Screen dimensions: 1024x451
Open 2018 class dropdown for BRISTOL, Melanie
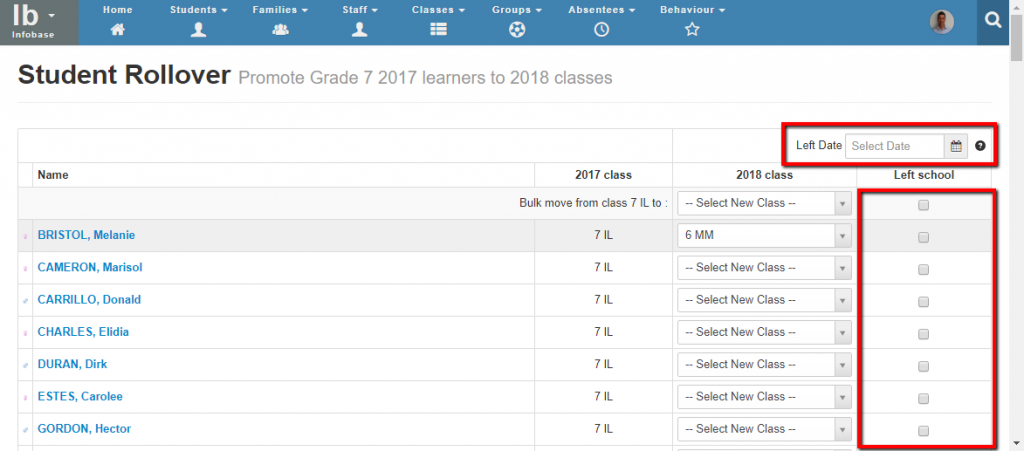click(765, 236)
